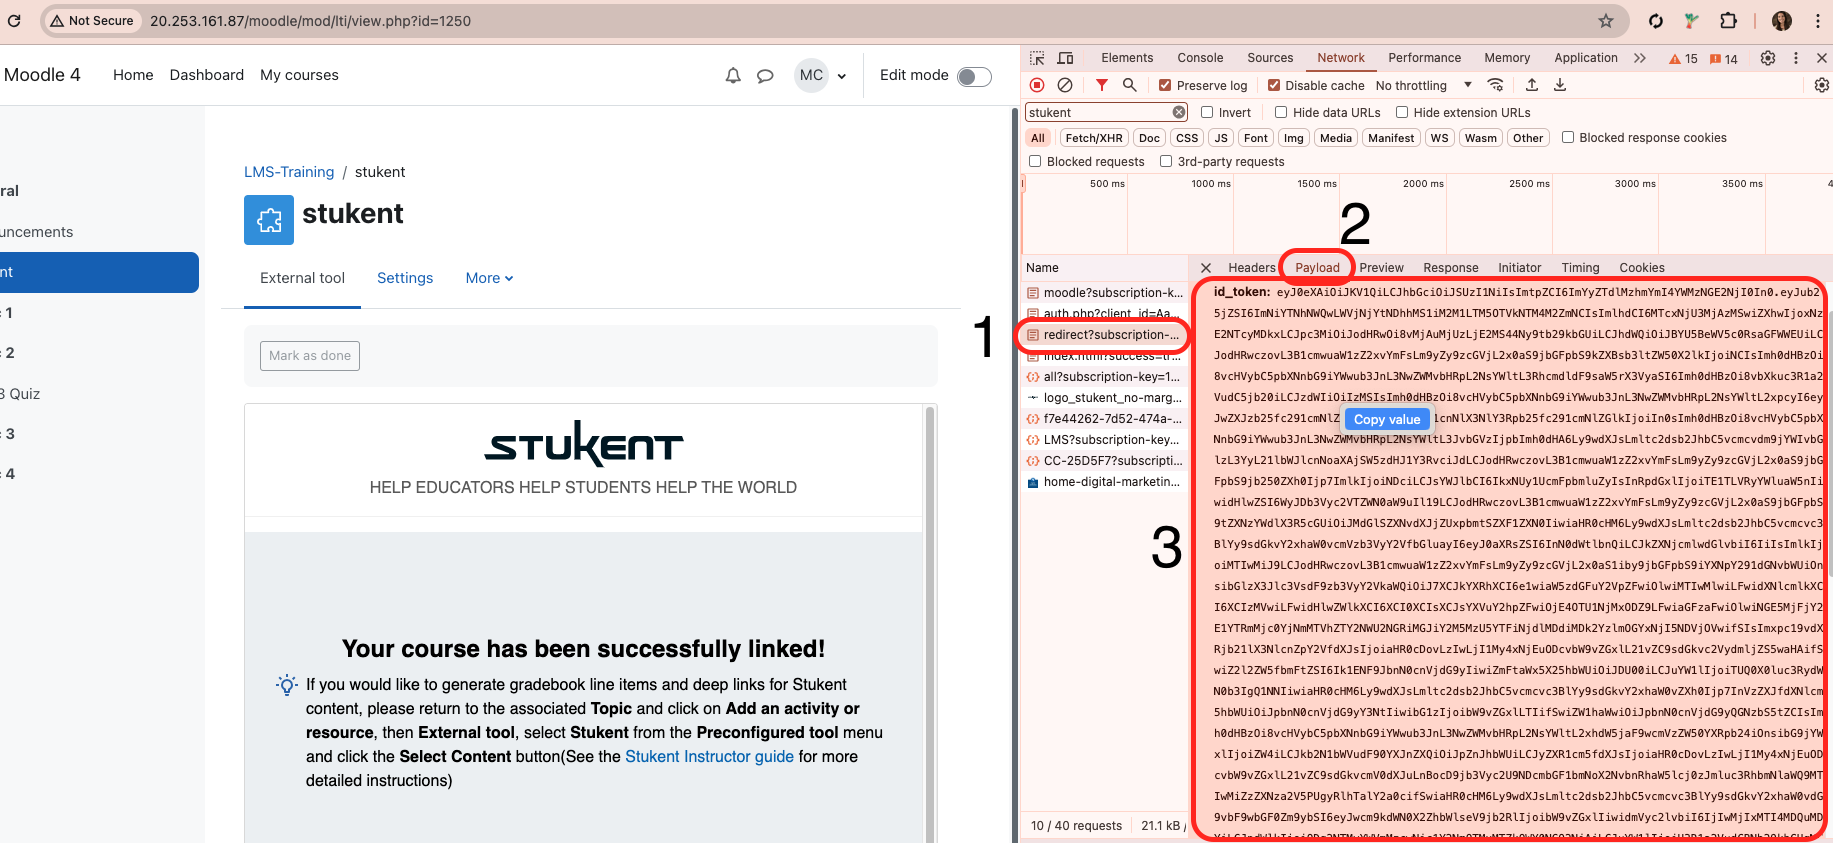
Task: Open network search magnifier
Action: pyautogui.click(x=1129, y=85)
